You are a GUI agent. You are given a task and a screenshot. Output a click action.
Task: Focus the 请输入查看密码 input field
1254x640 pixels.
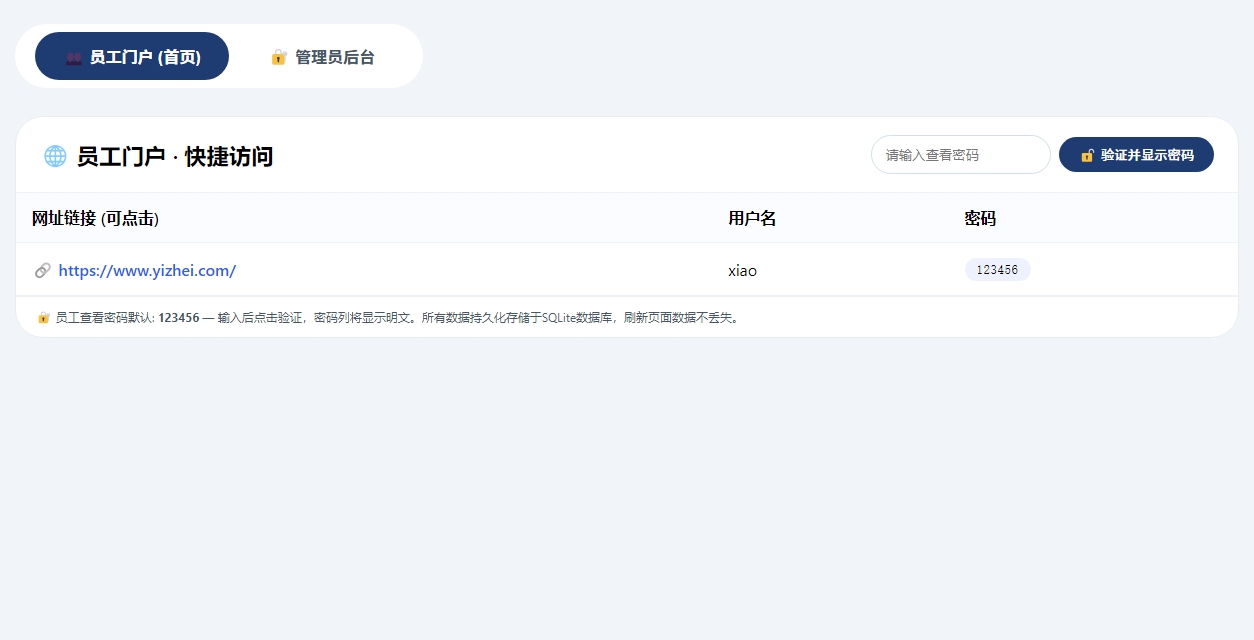click(x=961, y=155)
